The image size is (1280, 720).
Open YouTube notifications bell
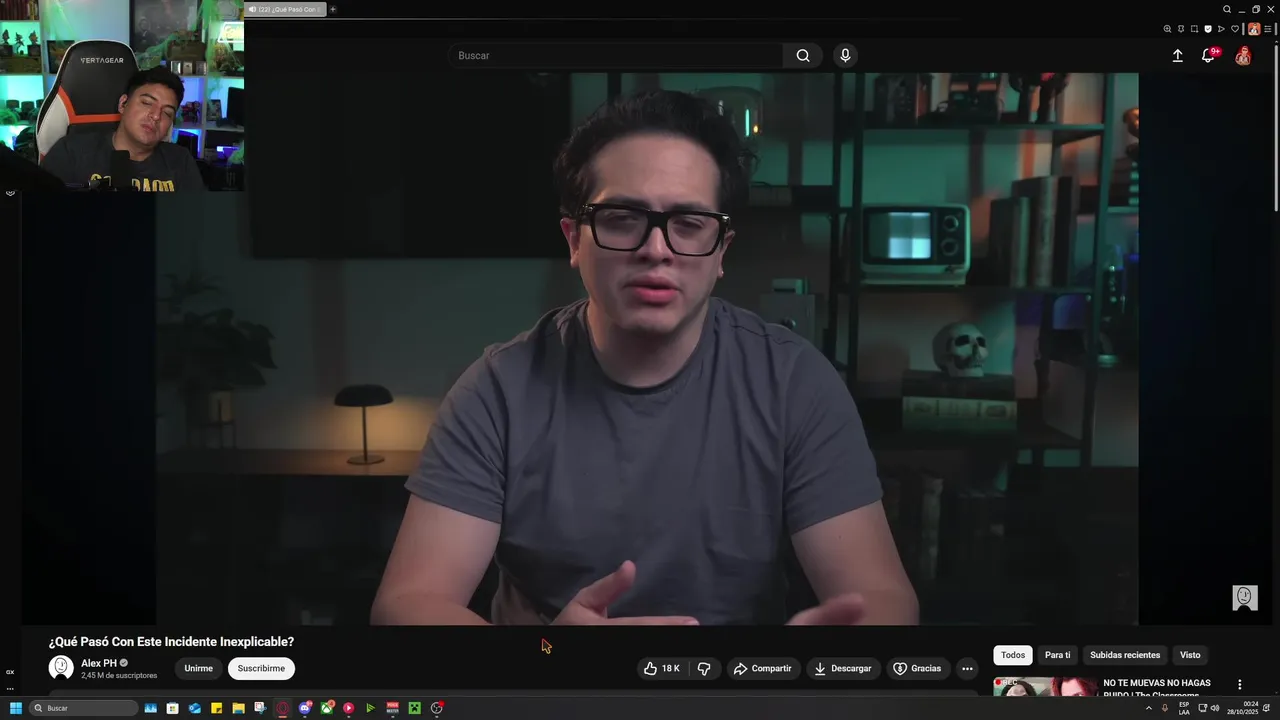pyautogui.click(x=1208, y=56)
